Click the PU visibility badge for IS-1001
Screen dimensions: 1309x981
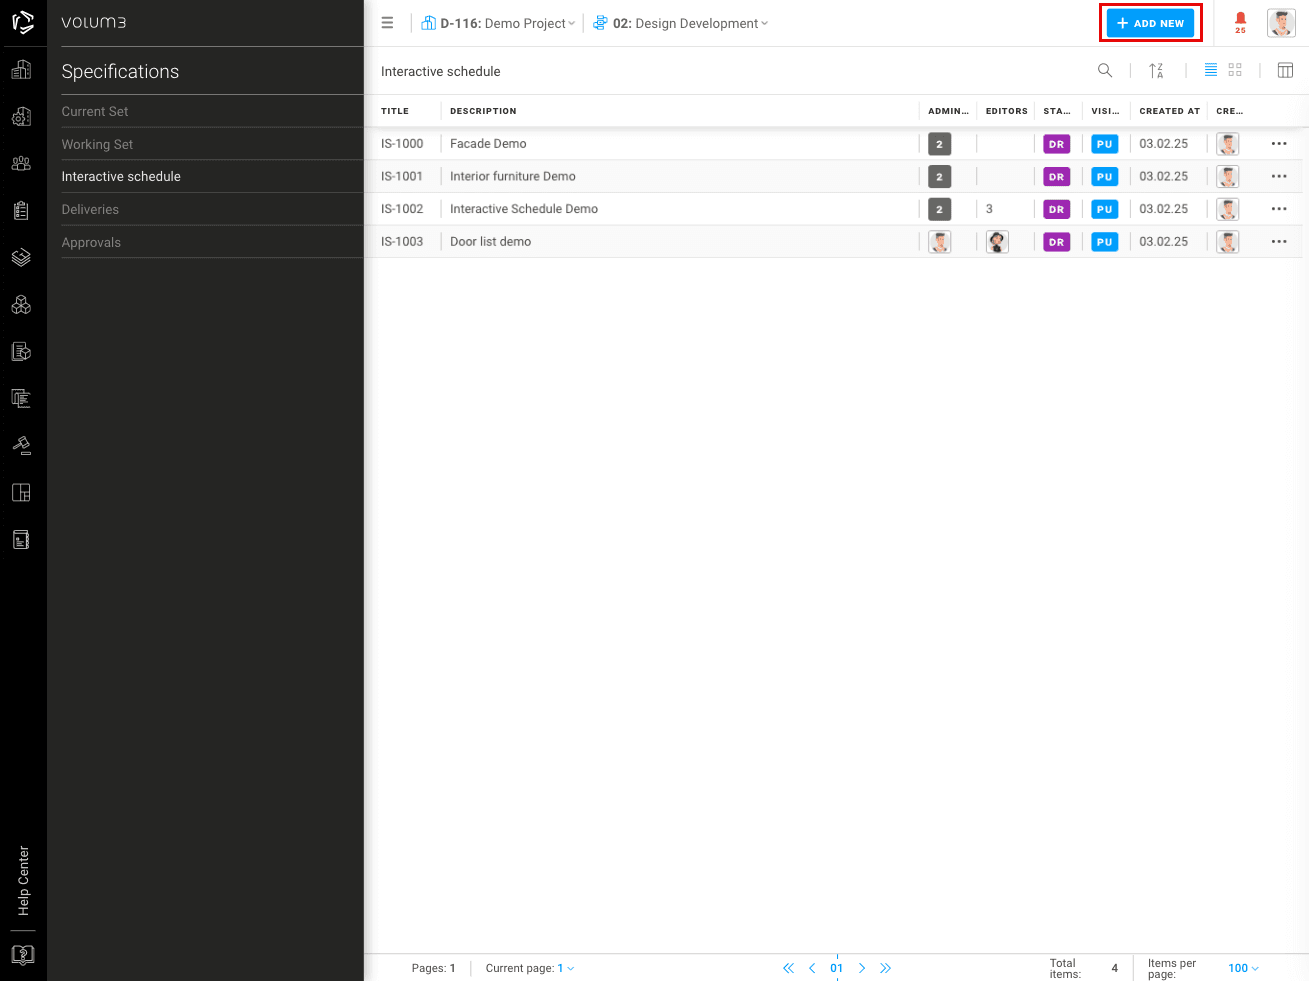click(1105, 177)
